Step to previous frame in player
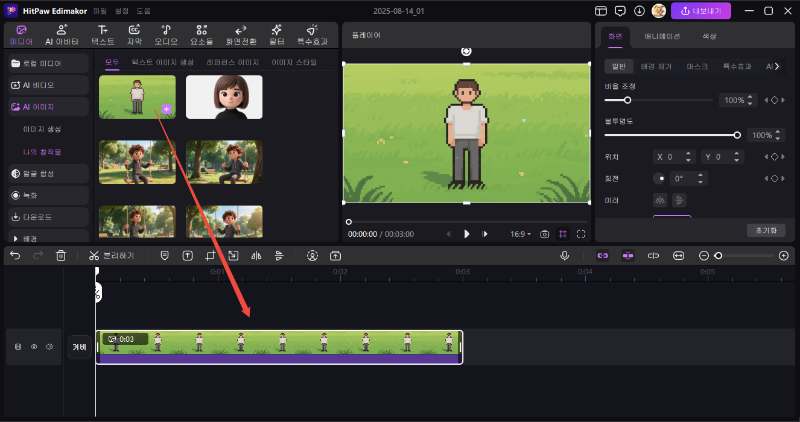This screenshot has width=800, height=422. tap(449, 234)
